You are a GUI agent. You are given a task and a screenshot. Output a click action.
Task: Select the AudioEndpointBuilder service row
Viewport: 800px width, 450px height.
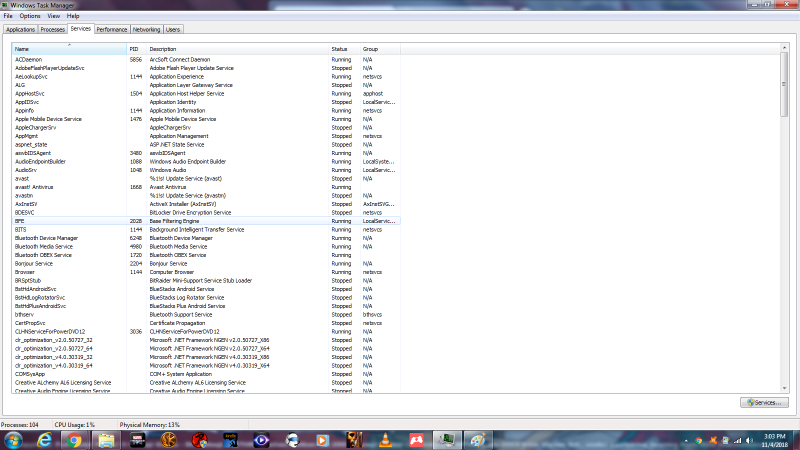(206, 162)
